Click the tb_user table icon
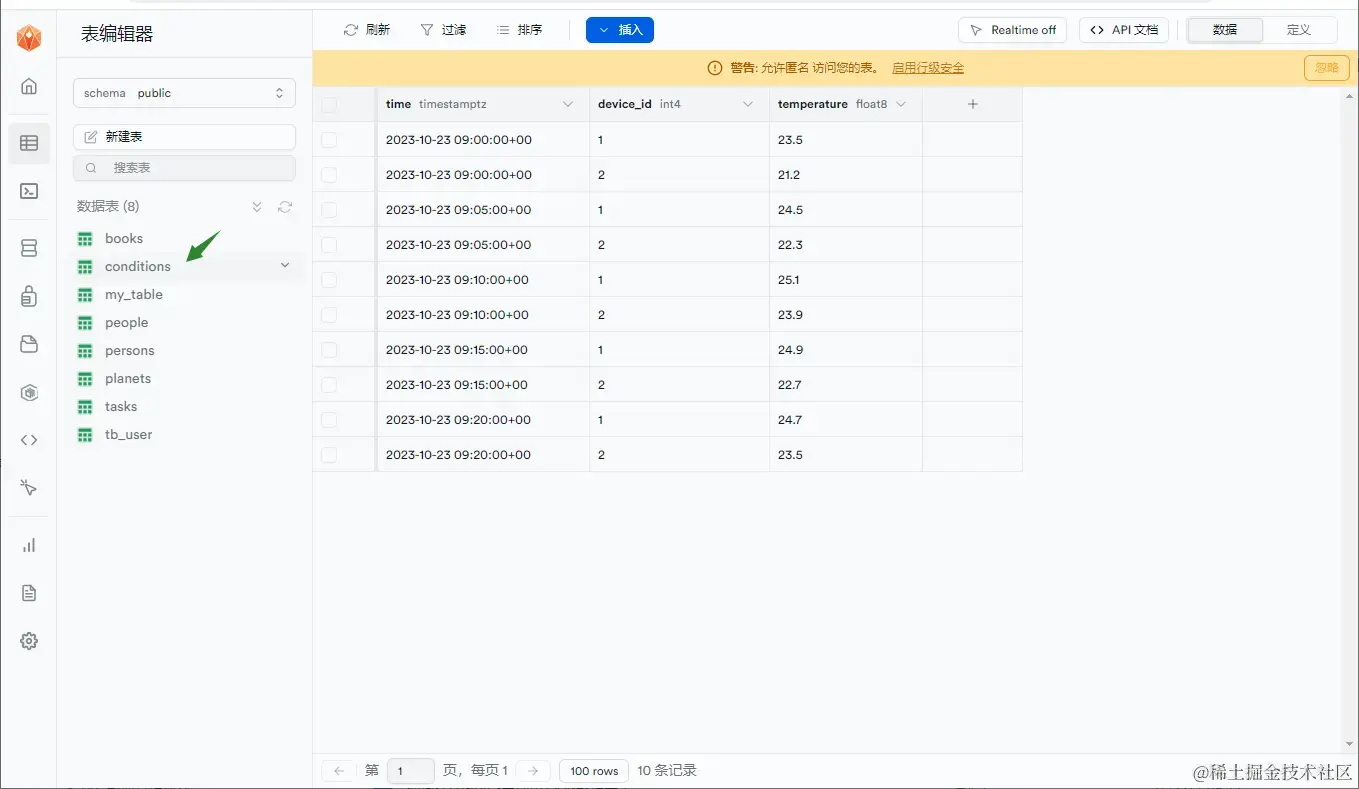 [85, 435]
